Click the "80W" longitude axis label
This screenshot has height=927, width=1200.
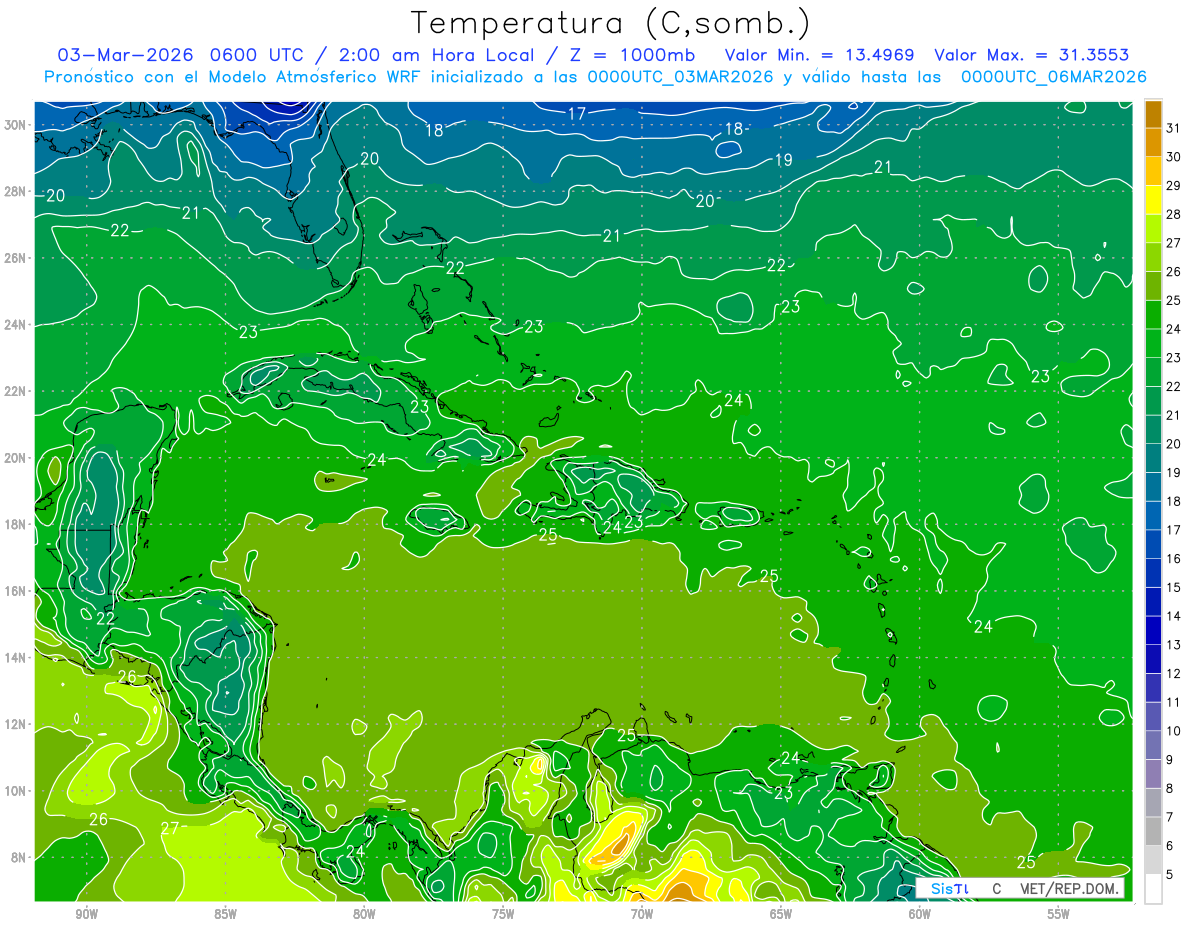(x=364, y=914)
